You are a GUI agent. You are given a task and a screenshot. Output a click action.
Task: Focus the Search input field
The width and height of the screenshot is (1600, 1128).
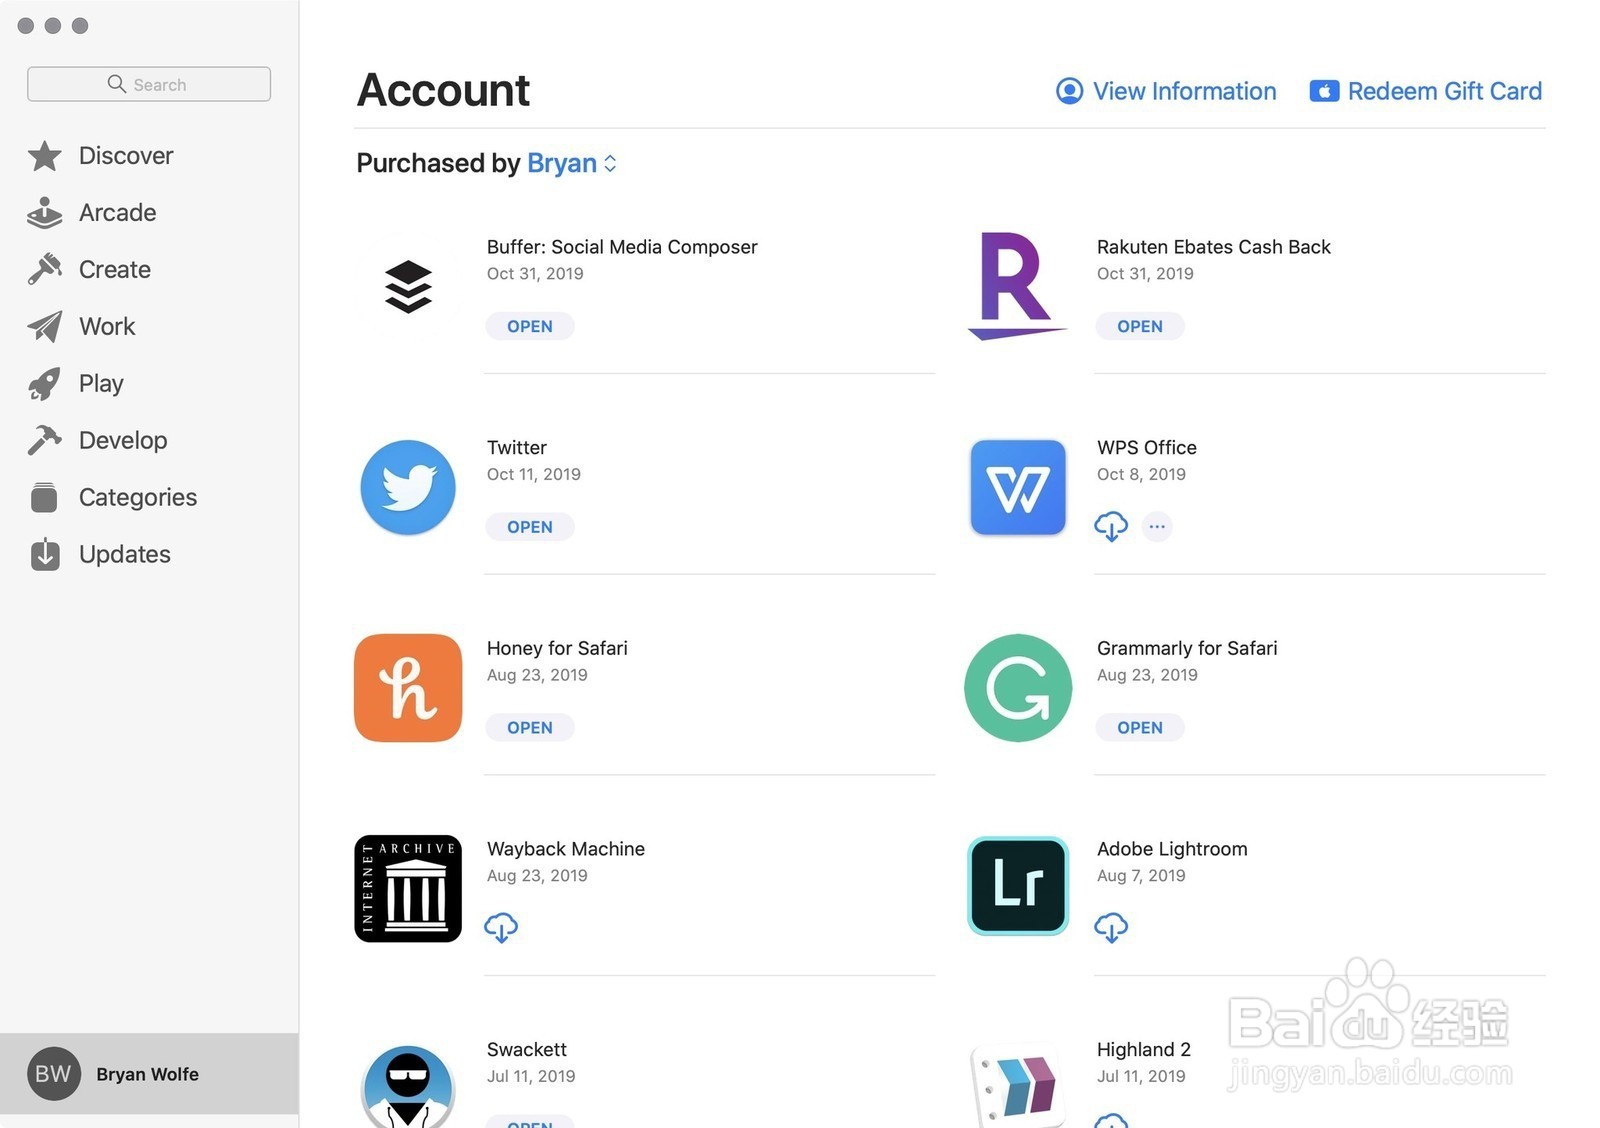(149, 84)
